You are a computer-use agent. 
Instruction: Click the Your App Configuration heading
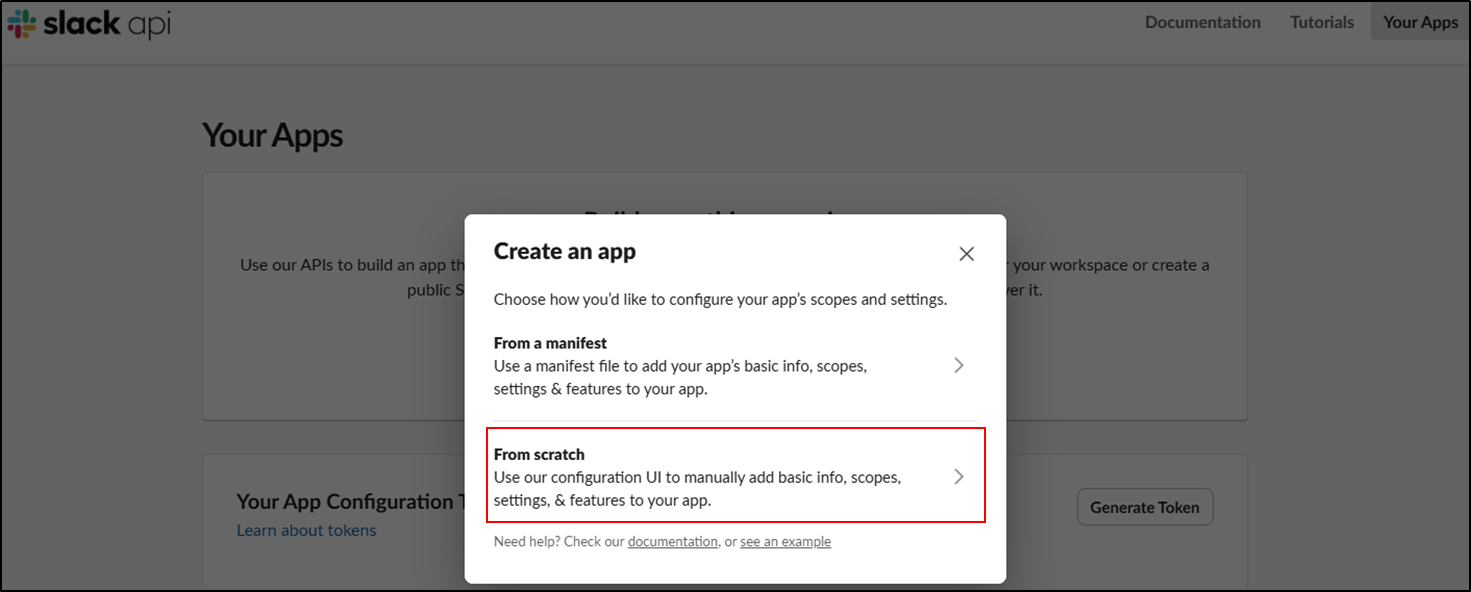(x=345, y=501)
